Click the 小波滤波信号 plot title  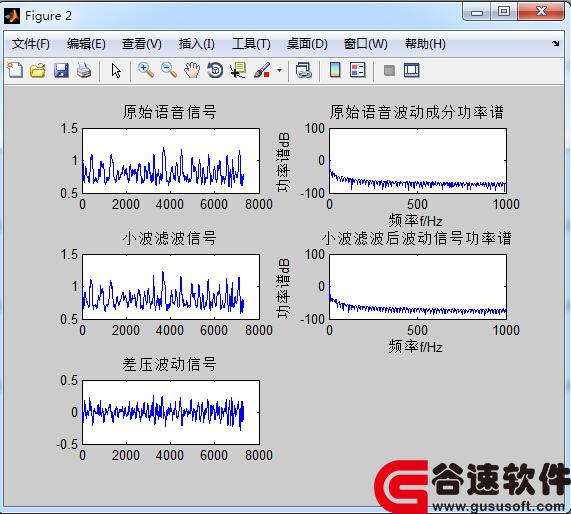point(170,238)
